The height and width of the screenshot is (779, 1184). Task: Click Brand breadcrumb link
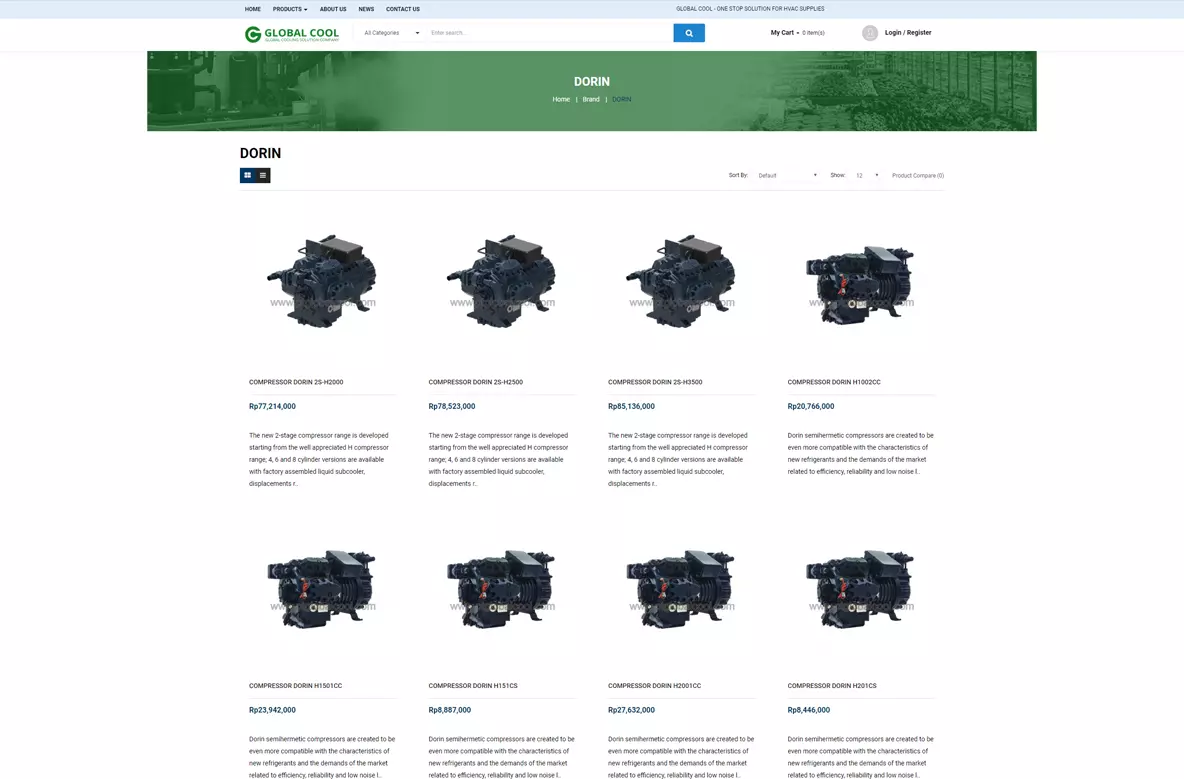click(x=590, y=100)
